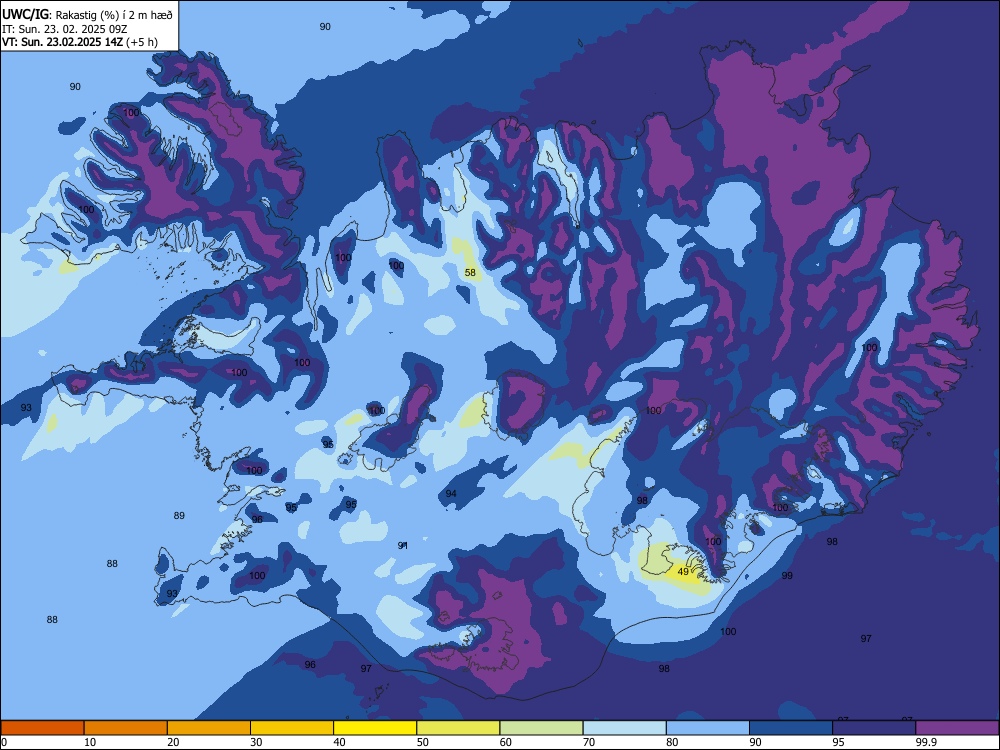1000x750 pixels.
Task: Select the legend scale label 50
Action: click(x=423, y=742)
